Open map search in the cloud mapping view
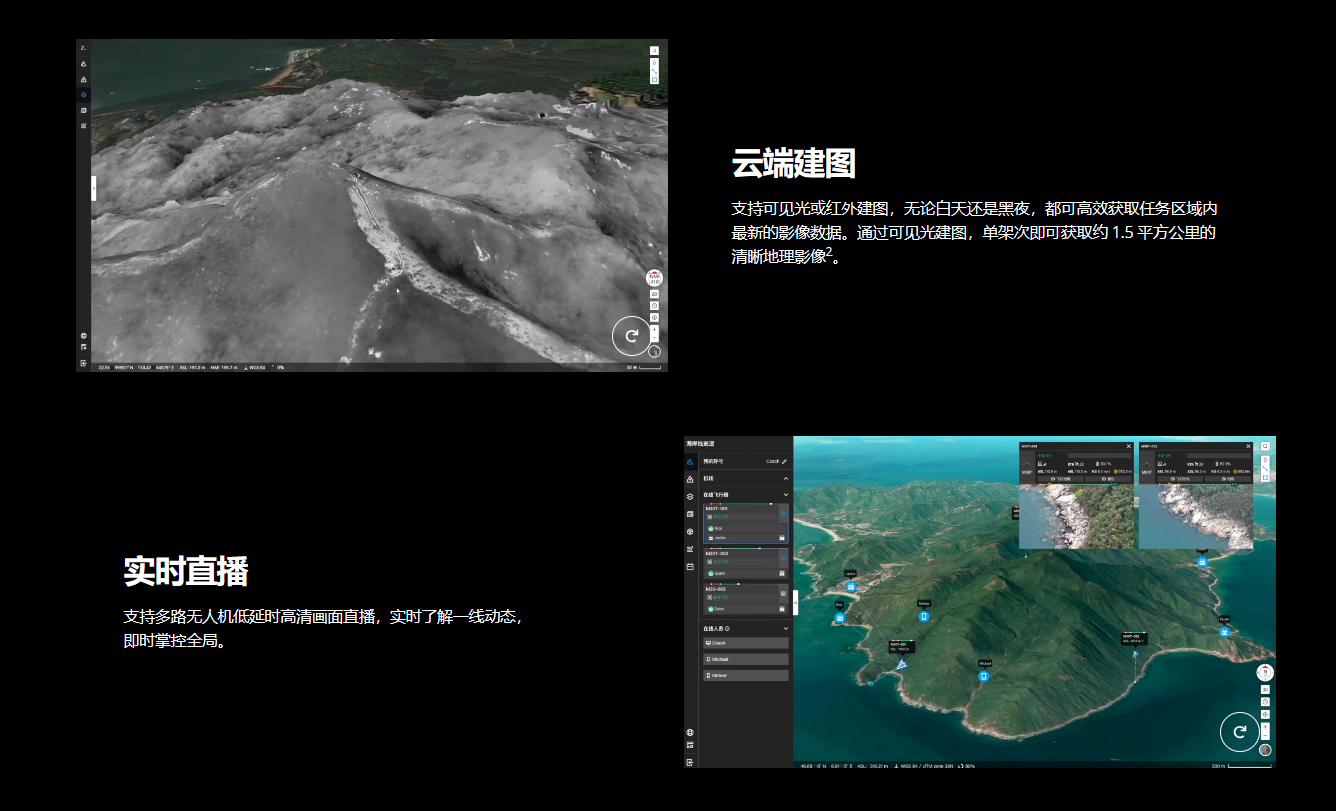The image size is (1336, 811). pyautogui.click(x=654, y=50)
